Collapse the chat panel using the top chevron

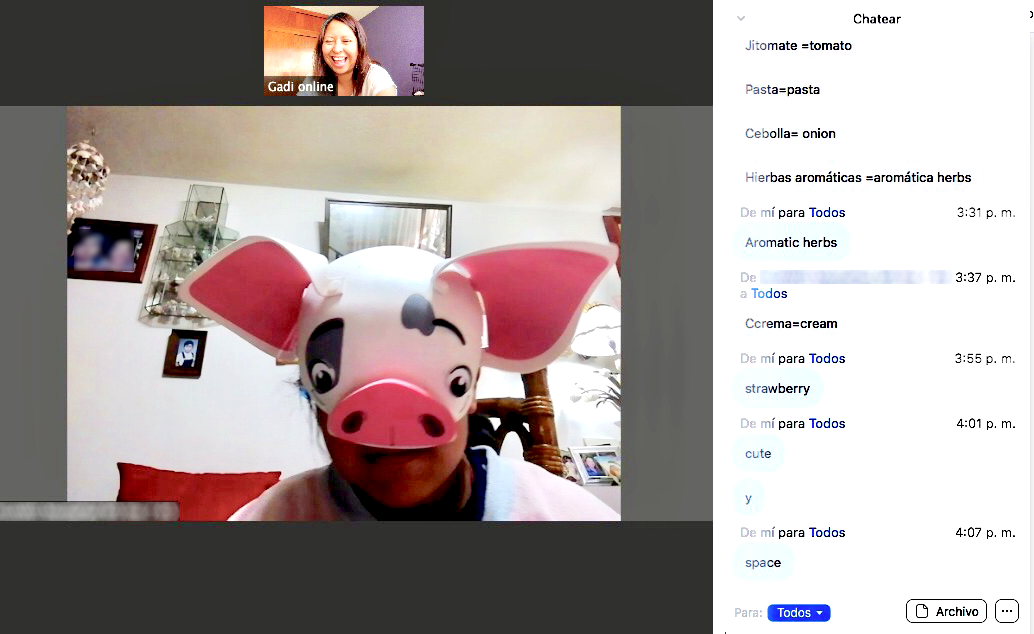pos(741,18)
